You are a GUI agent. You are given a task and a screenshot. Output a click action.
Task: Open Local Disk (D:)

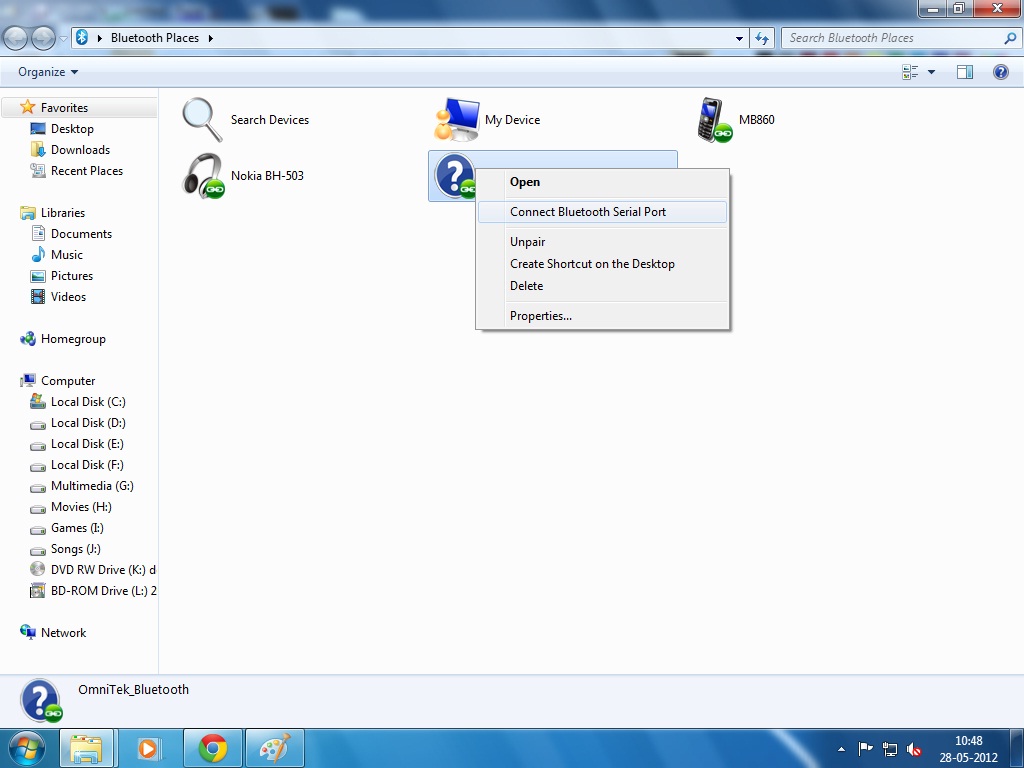88,423
